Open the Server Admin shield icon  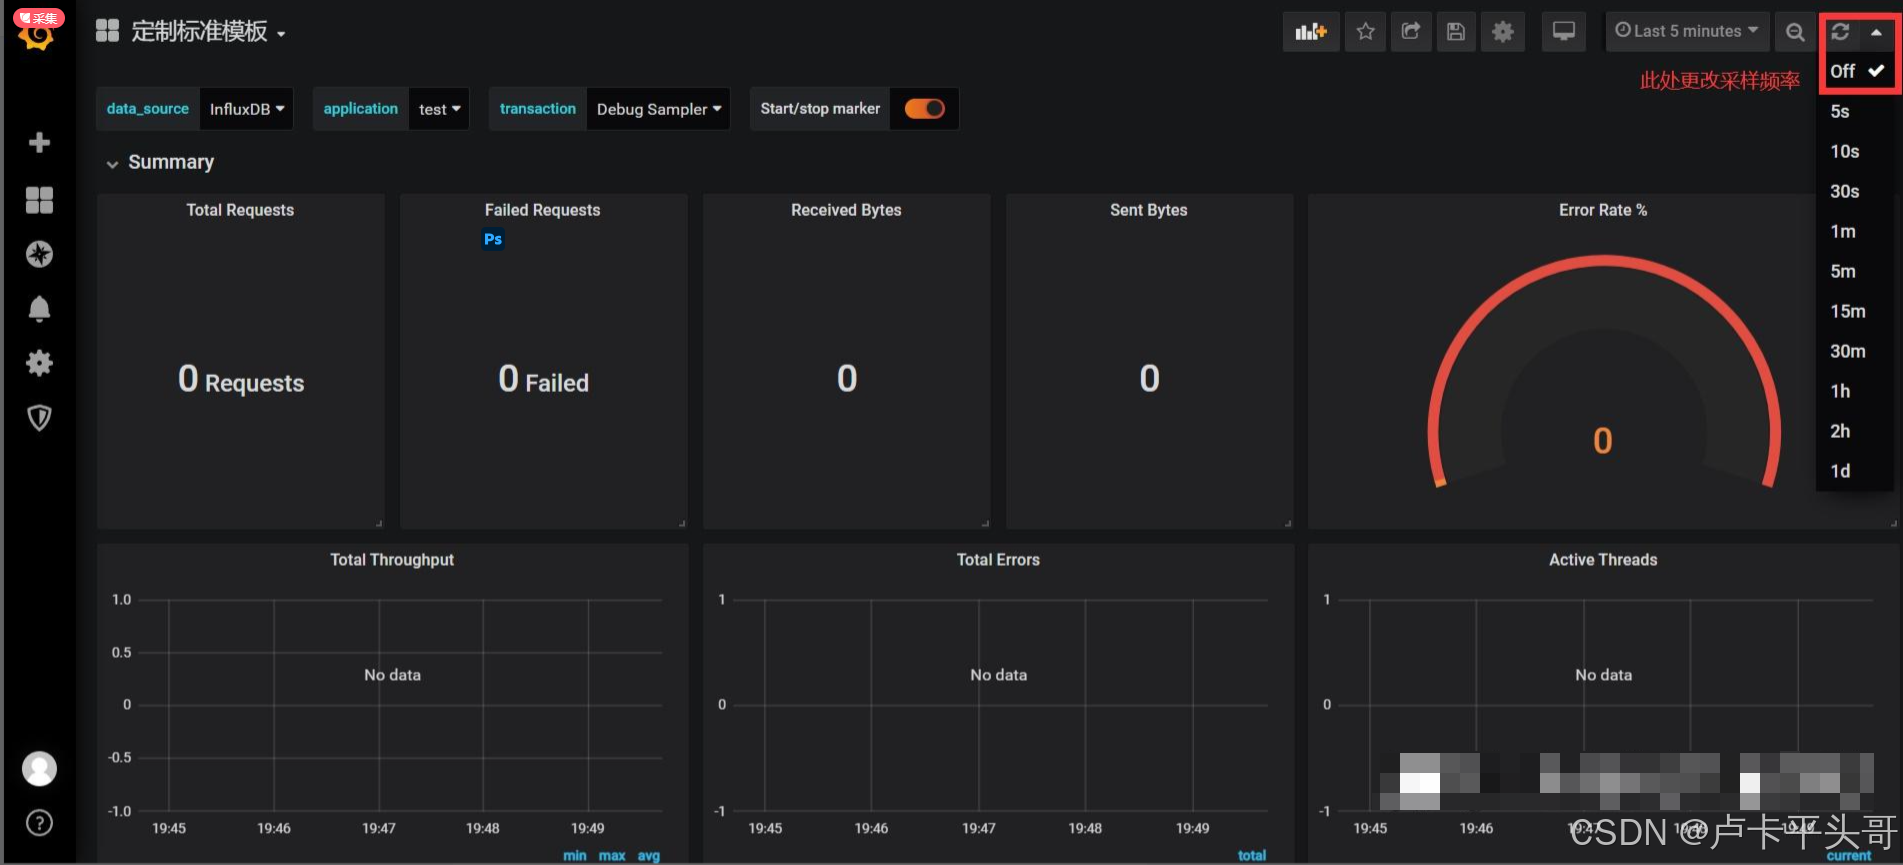point(39,417)
